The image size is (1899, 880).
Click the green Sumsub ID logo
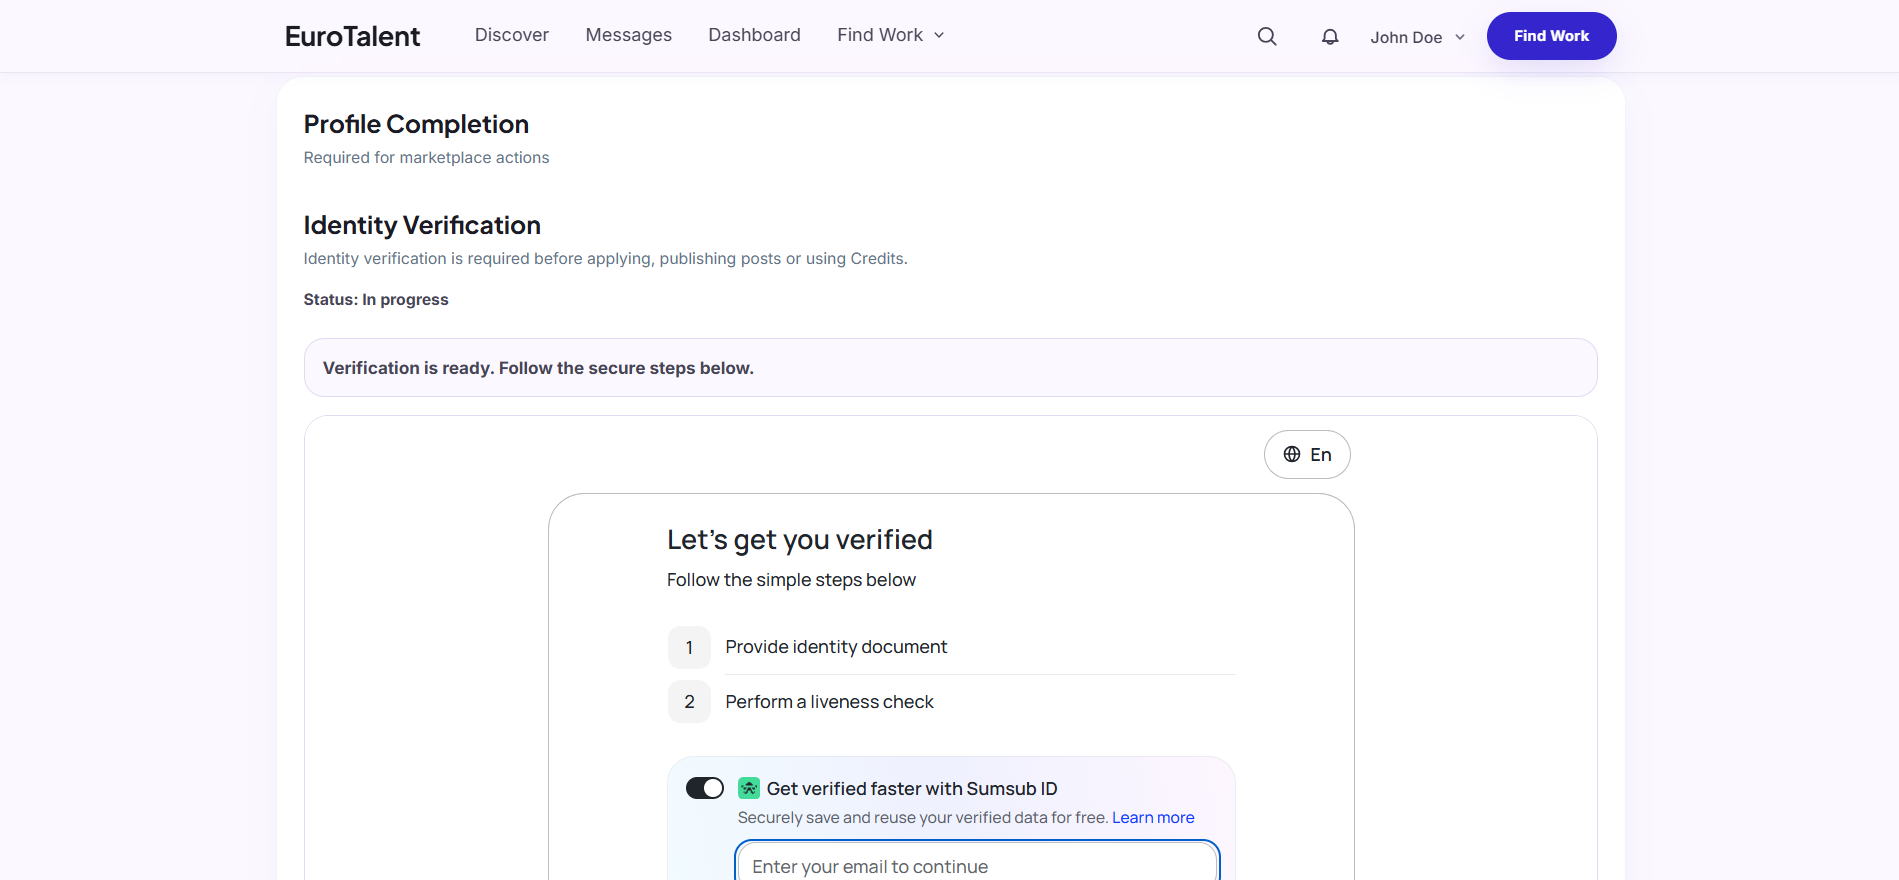click(x=749, y=788)
